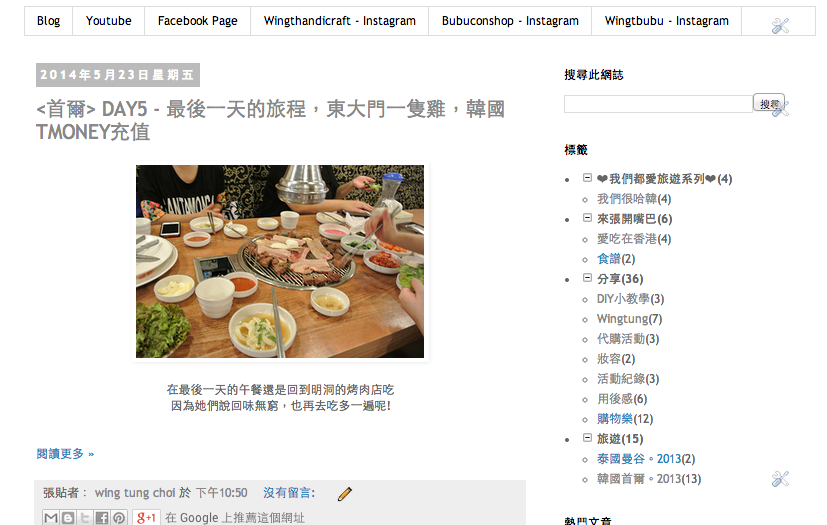Share post on Pinterest icon
Screen dimensions: 827x525
click(119, 518)
